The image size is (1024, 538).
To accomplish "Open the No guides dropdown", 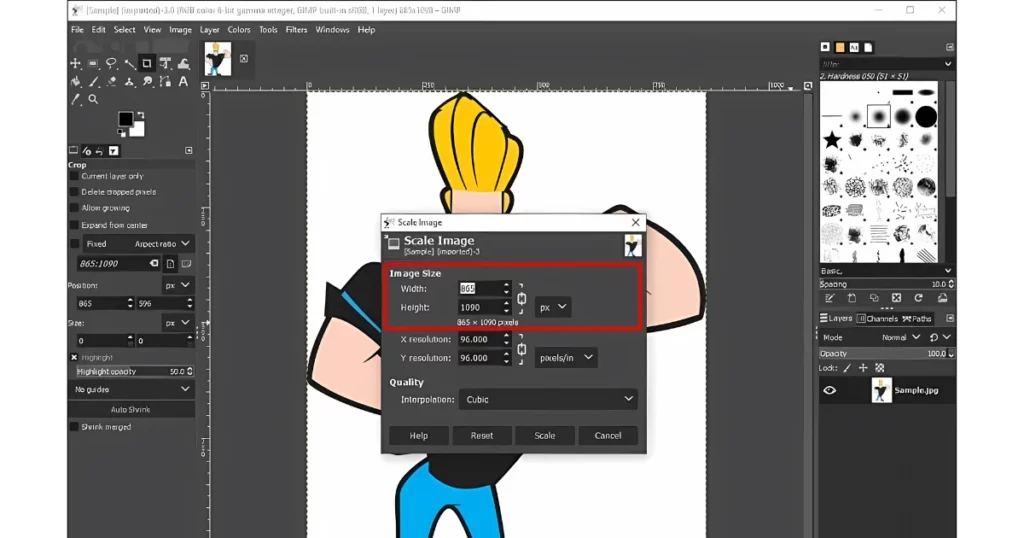I will click(131, 389).
